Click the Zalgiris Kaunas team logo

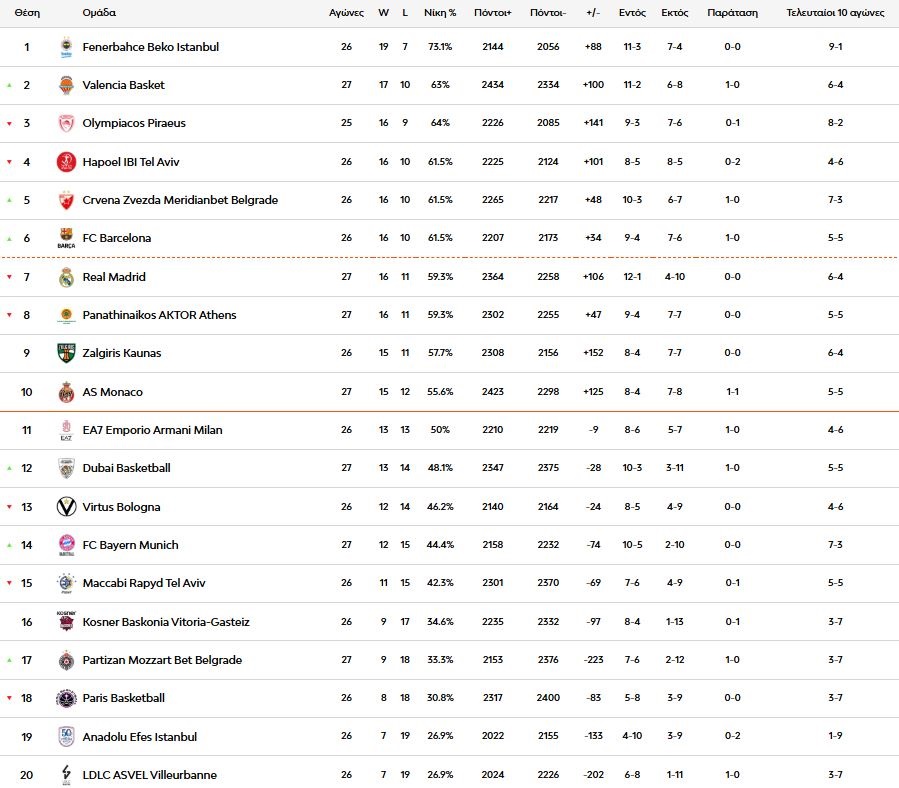[x=66, y=353]
